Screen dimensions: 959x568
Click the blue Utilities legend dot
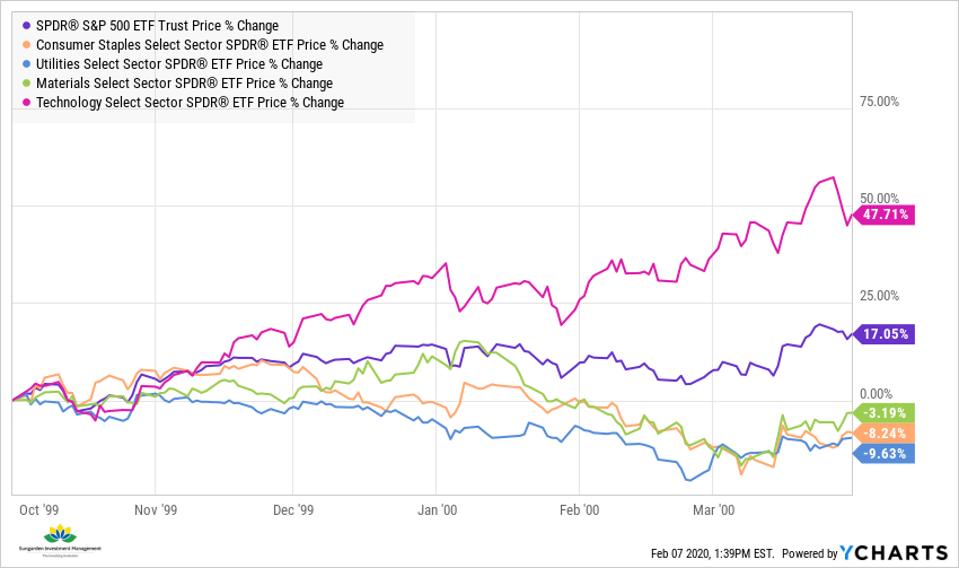[25, 64]
